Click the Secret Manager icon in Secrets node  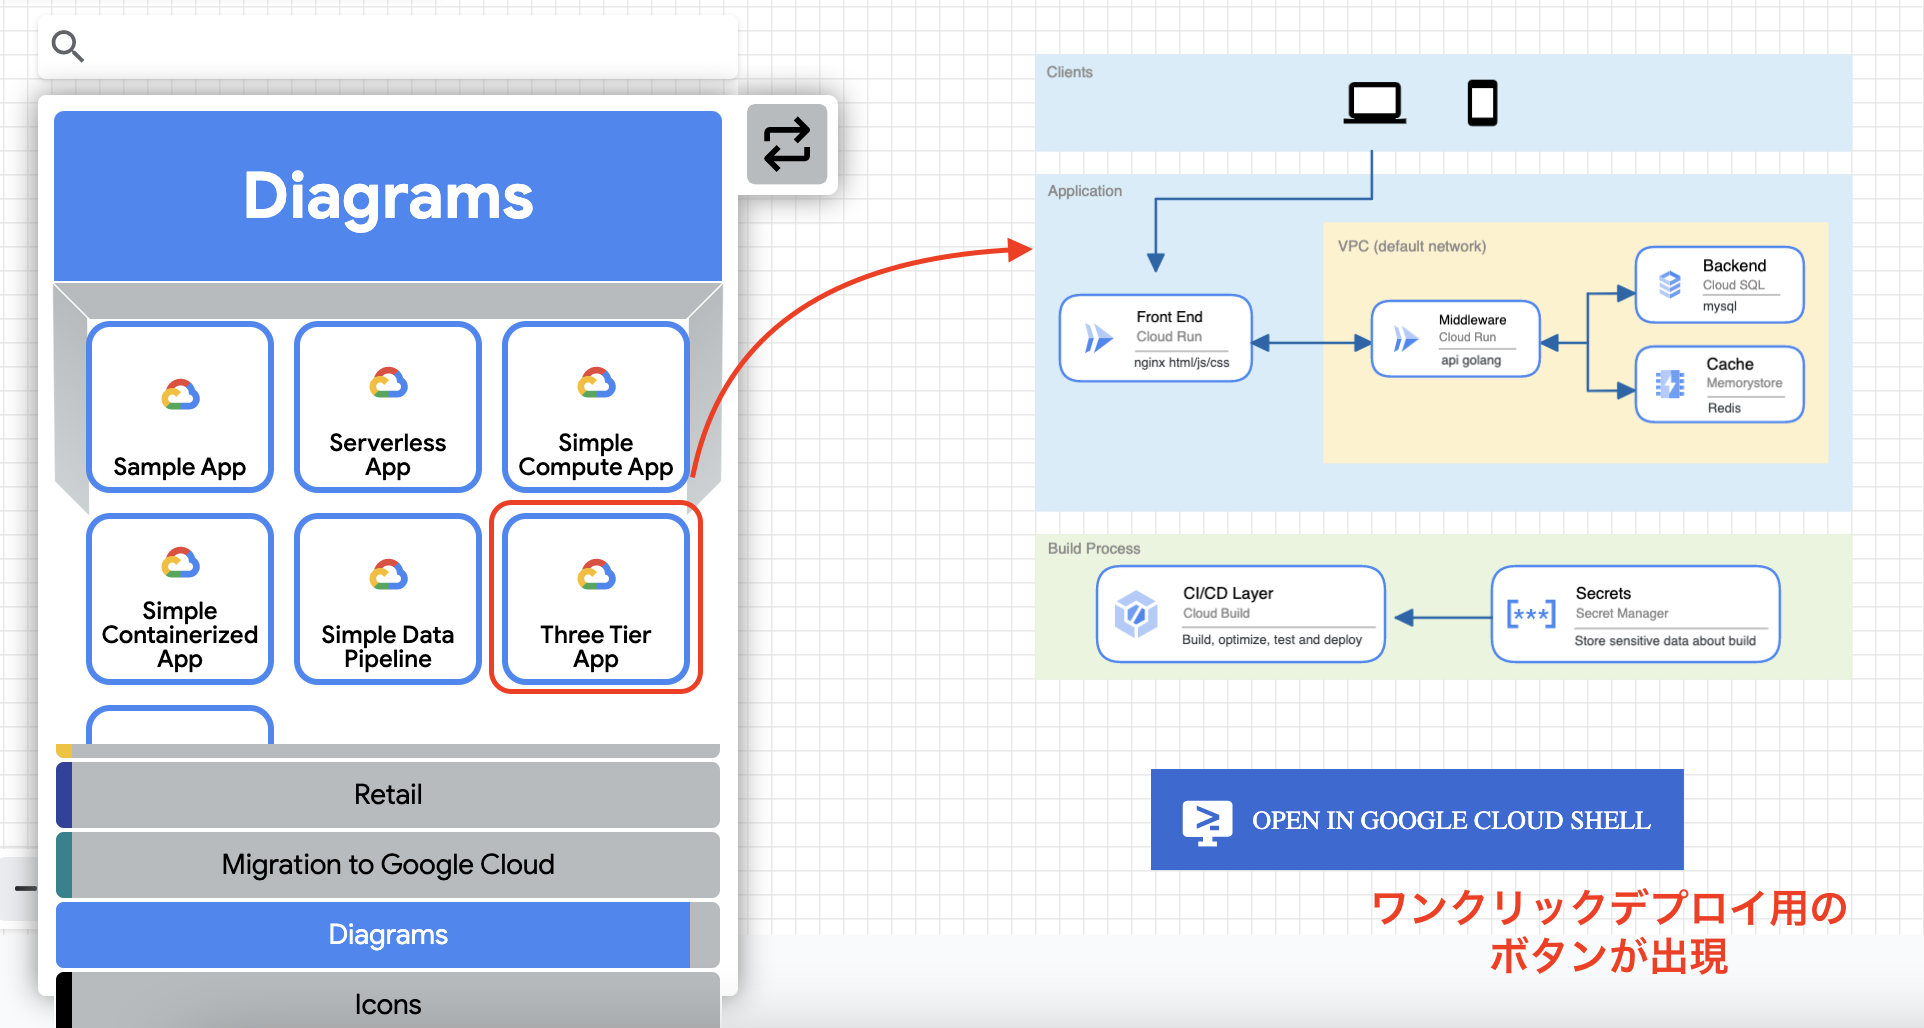coord(1531,613)
